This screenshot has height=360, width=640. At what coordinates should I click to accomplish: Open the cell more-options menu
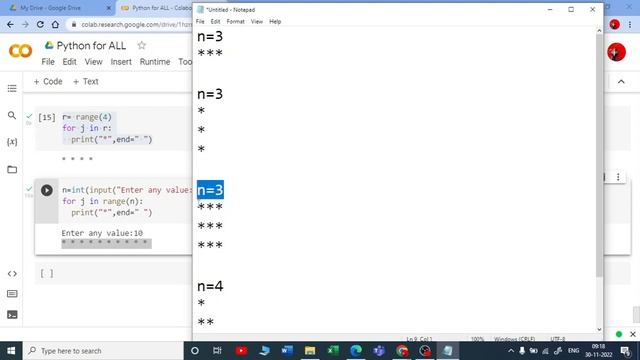click(x=618, y=177)
